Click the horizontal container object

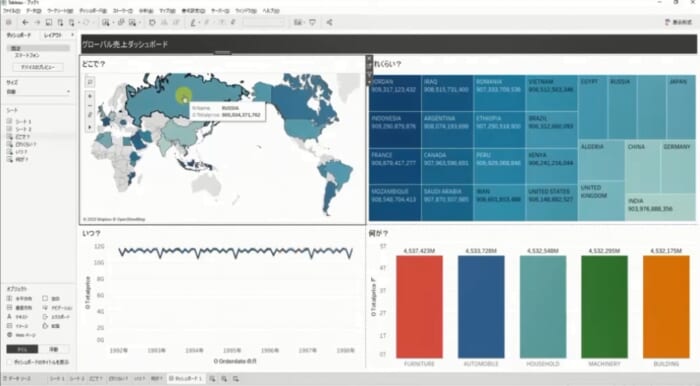pyautogui.click(x=20, y=298)
